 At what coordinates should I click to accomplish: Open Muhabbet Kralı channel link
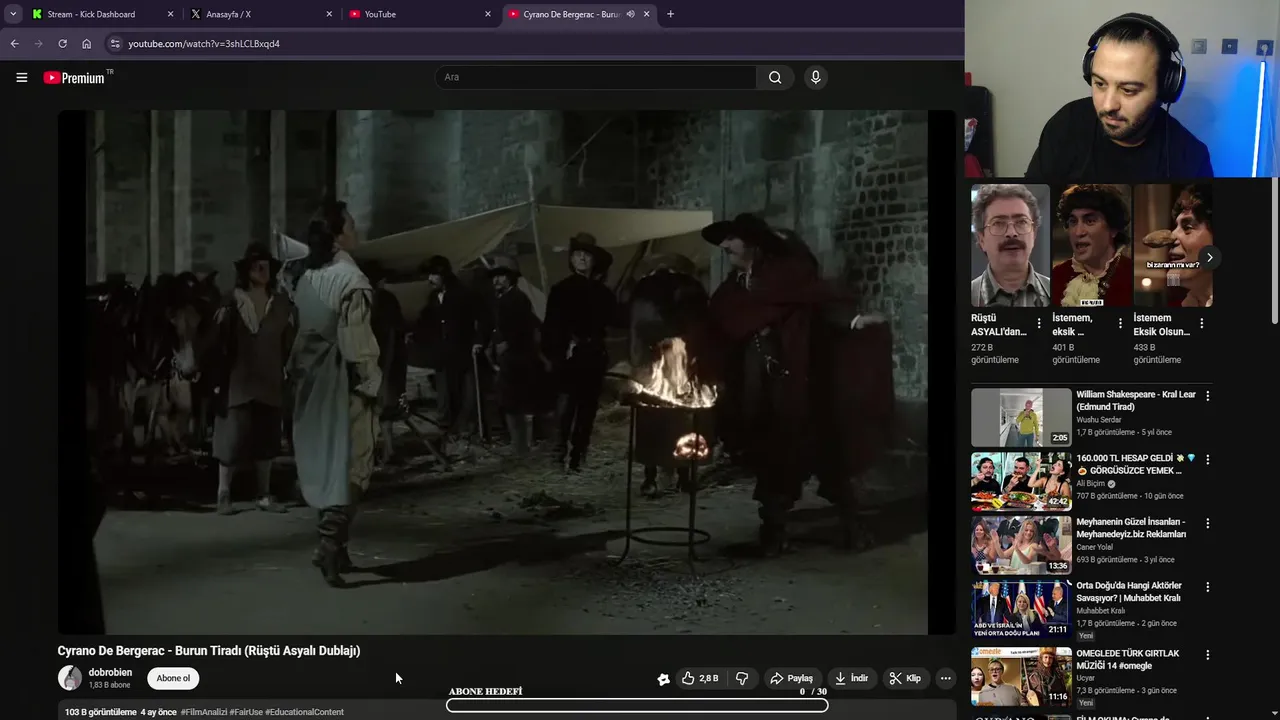1100,611
